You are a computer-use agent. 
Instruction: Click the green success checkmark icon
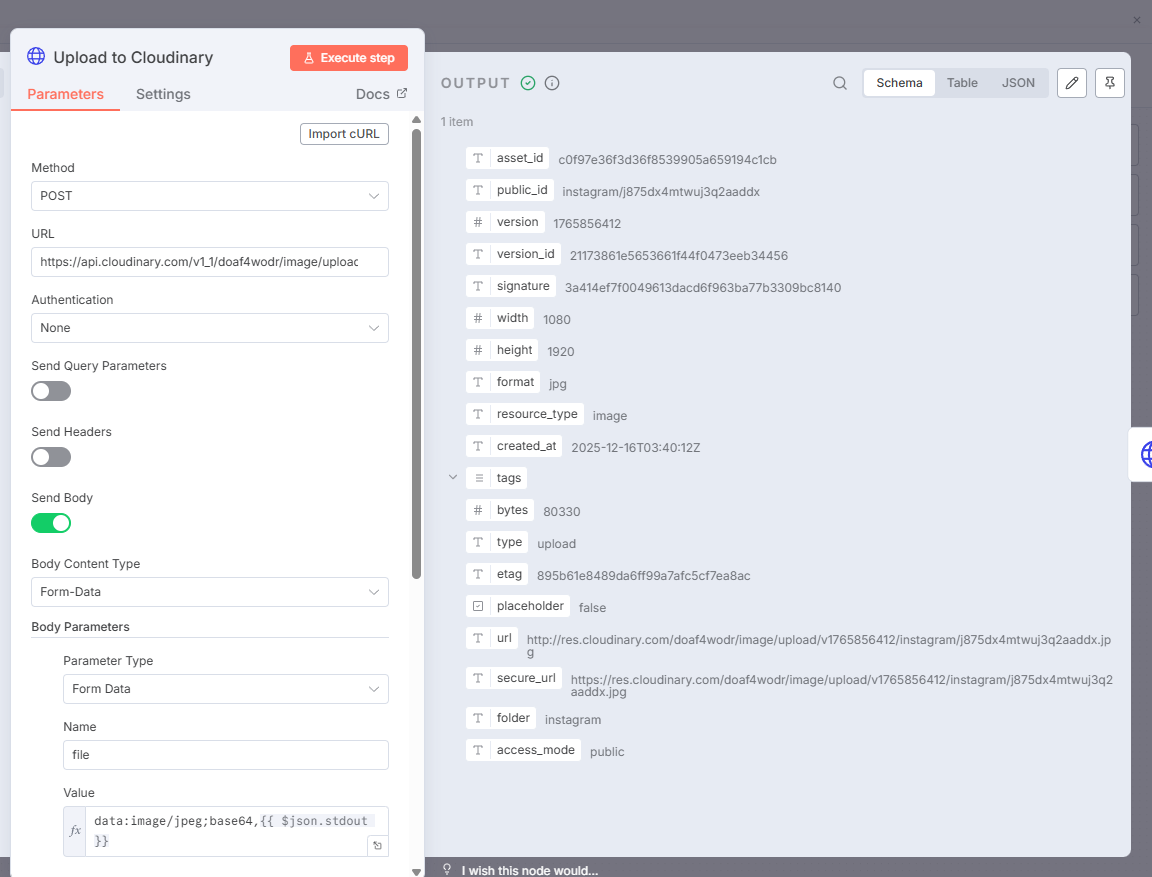pos(528,83)
